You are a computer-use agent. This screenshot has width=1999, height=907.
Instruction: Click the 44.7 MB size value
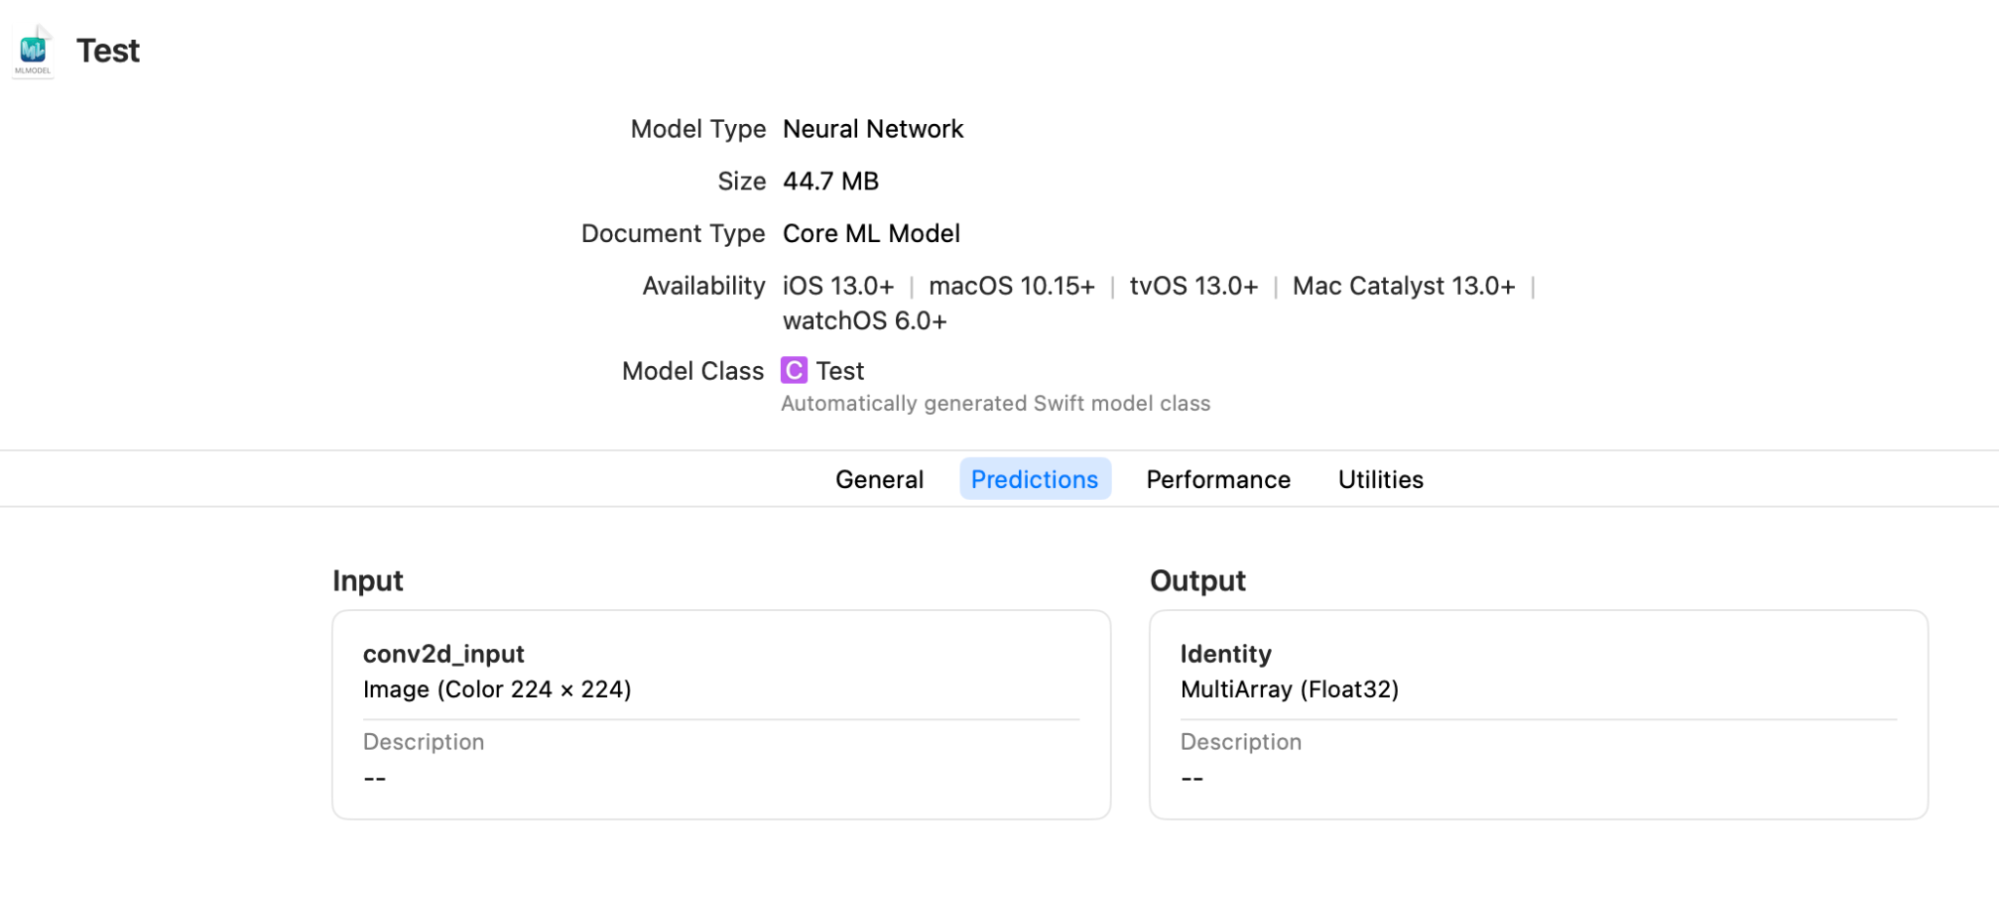click(830, 181)
